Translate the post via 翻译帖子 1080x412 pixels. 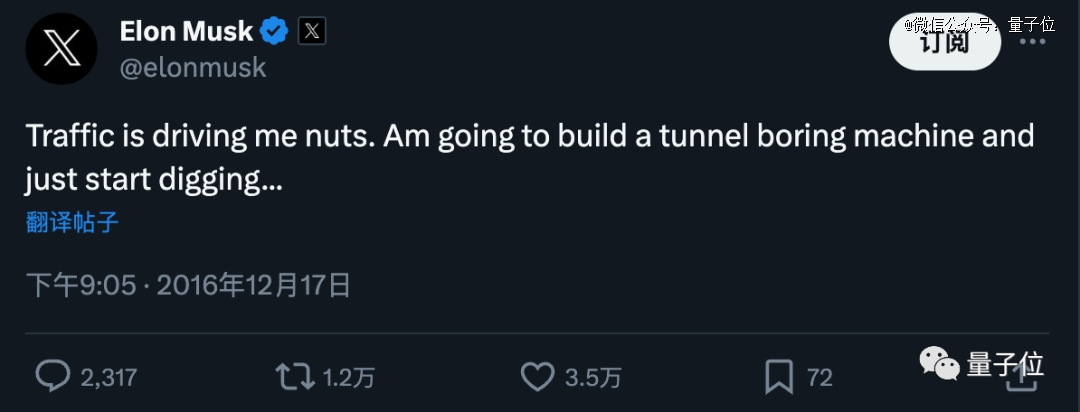72,223
